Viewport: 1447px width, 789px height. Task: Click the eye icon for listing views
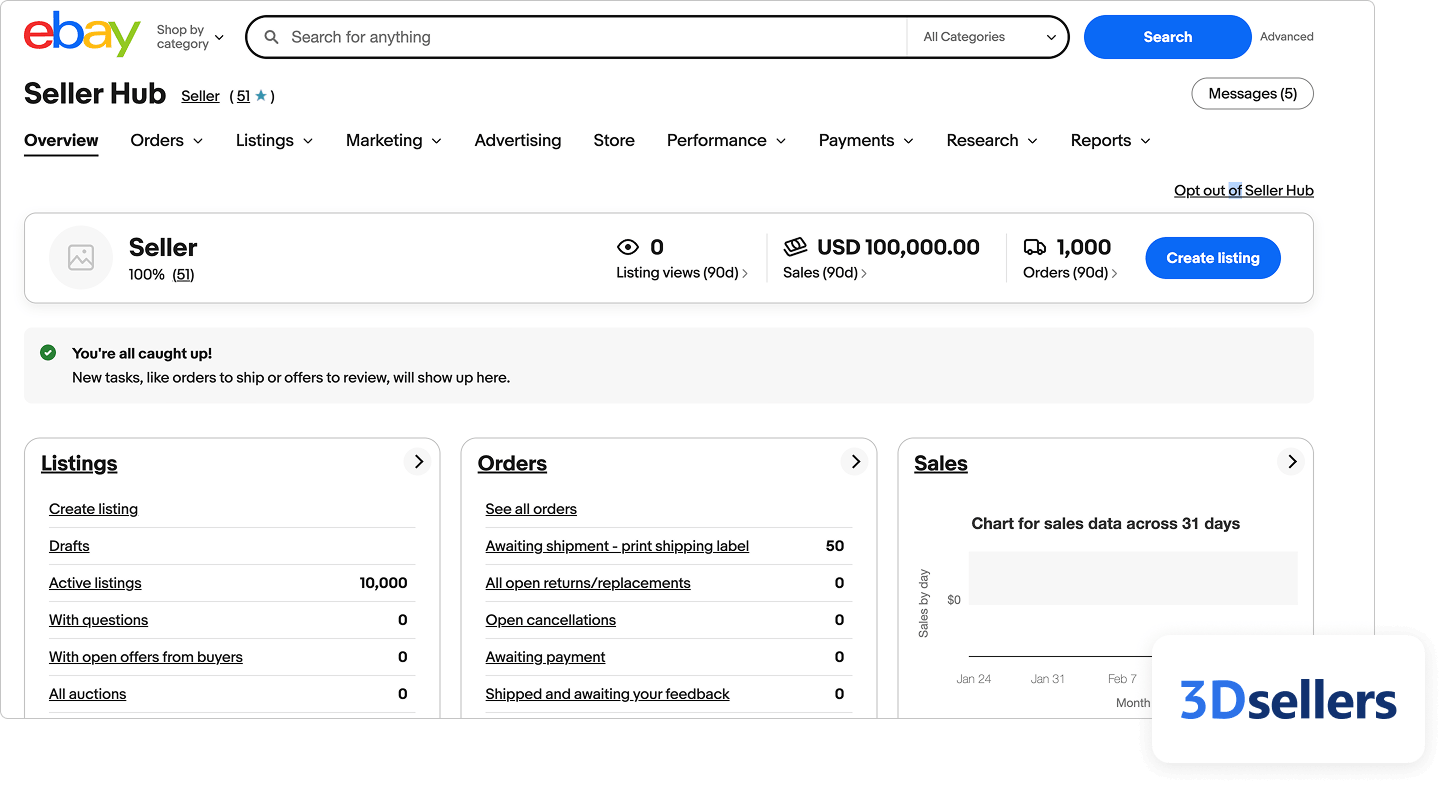click(628, 247)
